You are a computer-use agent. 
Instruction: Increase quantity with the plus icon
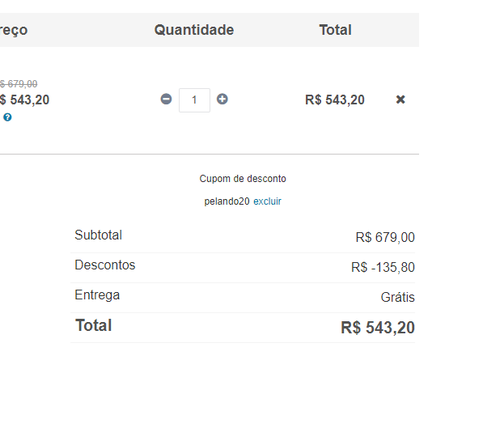pos(222,99)
